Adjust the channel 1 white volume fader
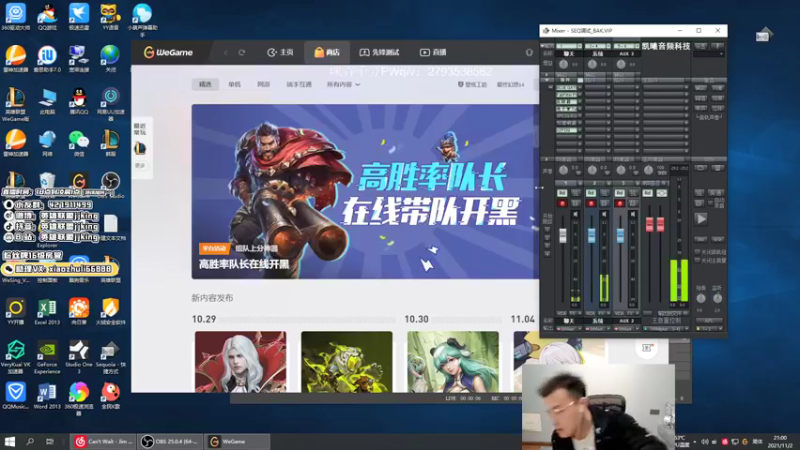800x450 pixels. point(562,235)
